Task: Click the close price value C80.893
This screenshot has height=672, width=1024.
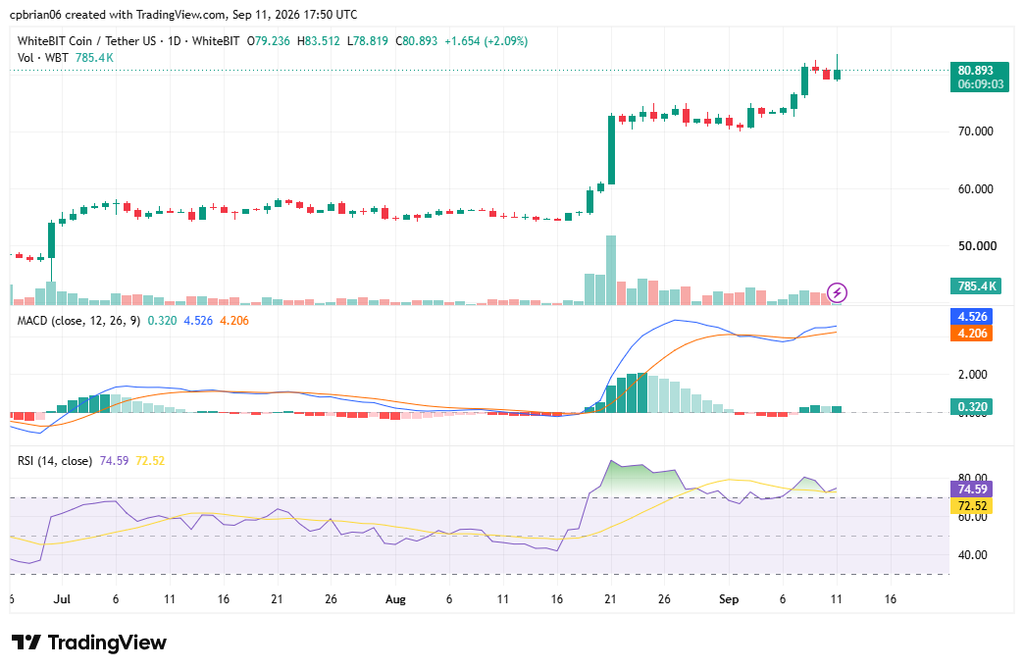Action: pyautogui.click(x=416, y=41)
